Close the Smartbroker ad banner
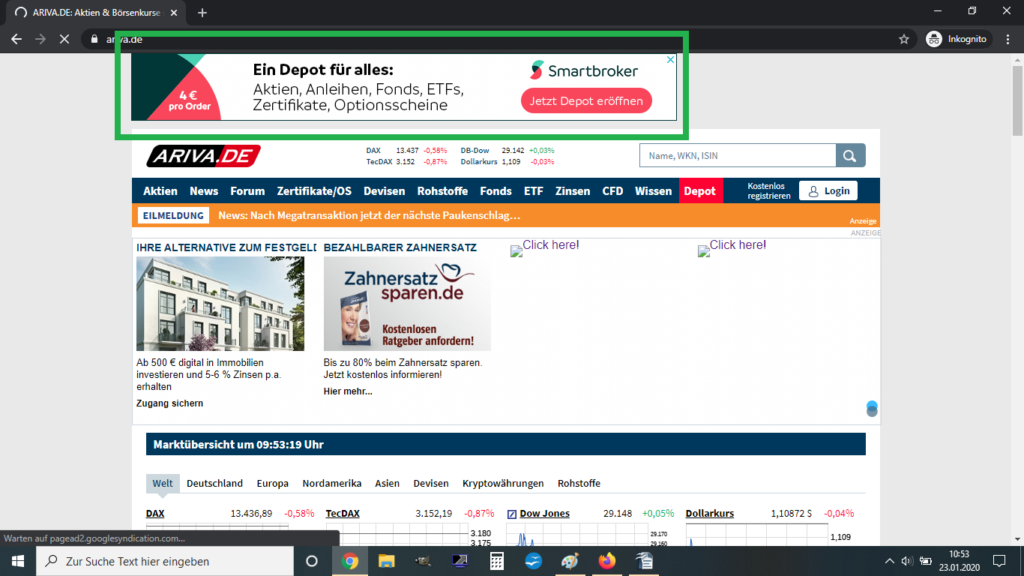The width and height of the screenshot is (1024, 576). 670,59
